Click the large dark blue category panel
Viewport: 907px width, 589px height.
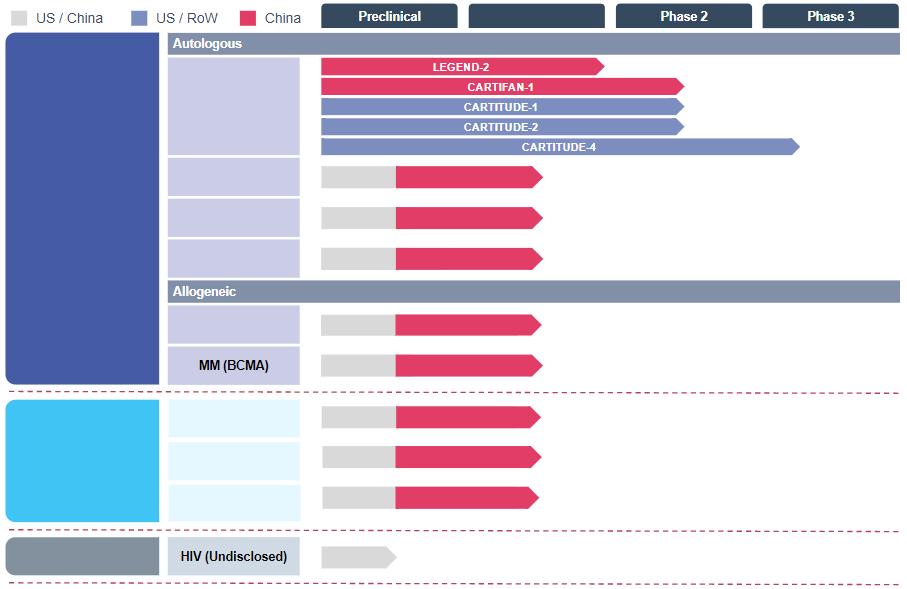click(x=82, y=208)
